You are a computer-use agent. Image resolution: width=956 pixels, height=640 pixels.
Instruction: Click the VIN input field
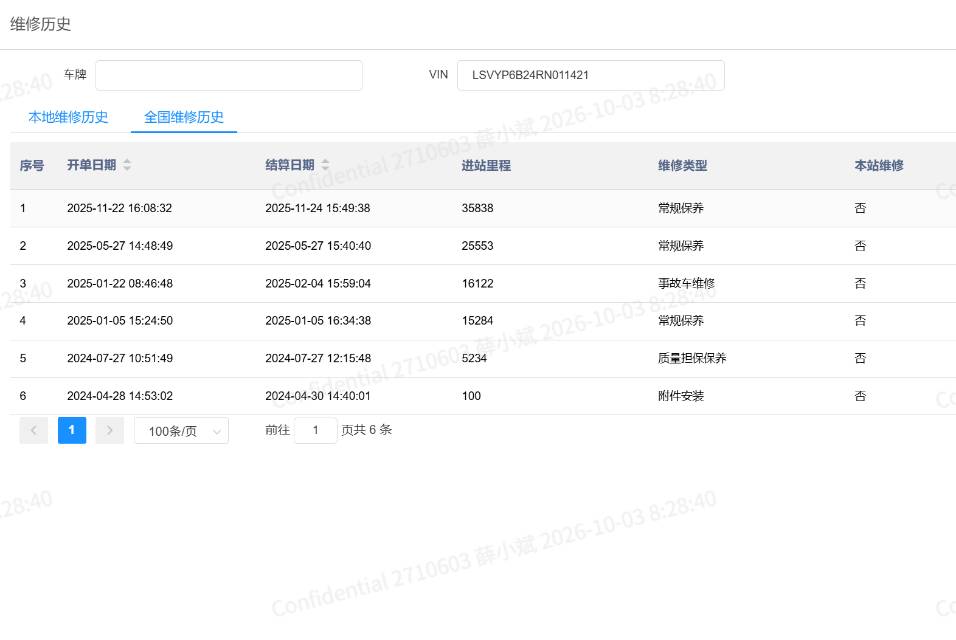[591, 75]
